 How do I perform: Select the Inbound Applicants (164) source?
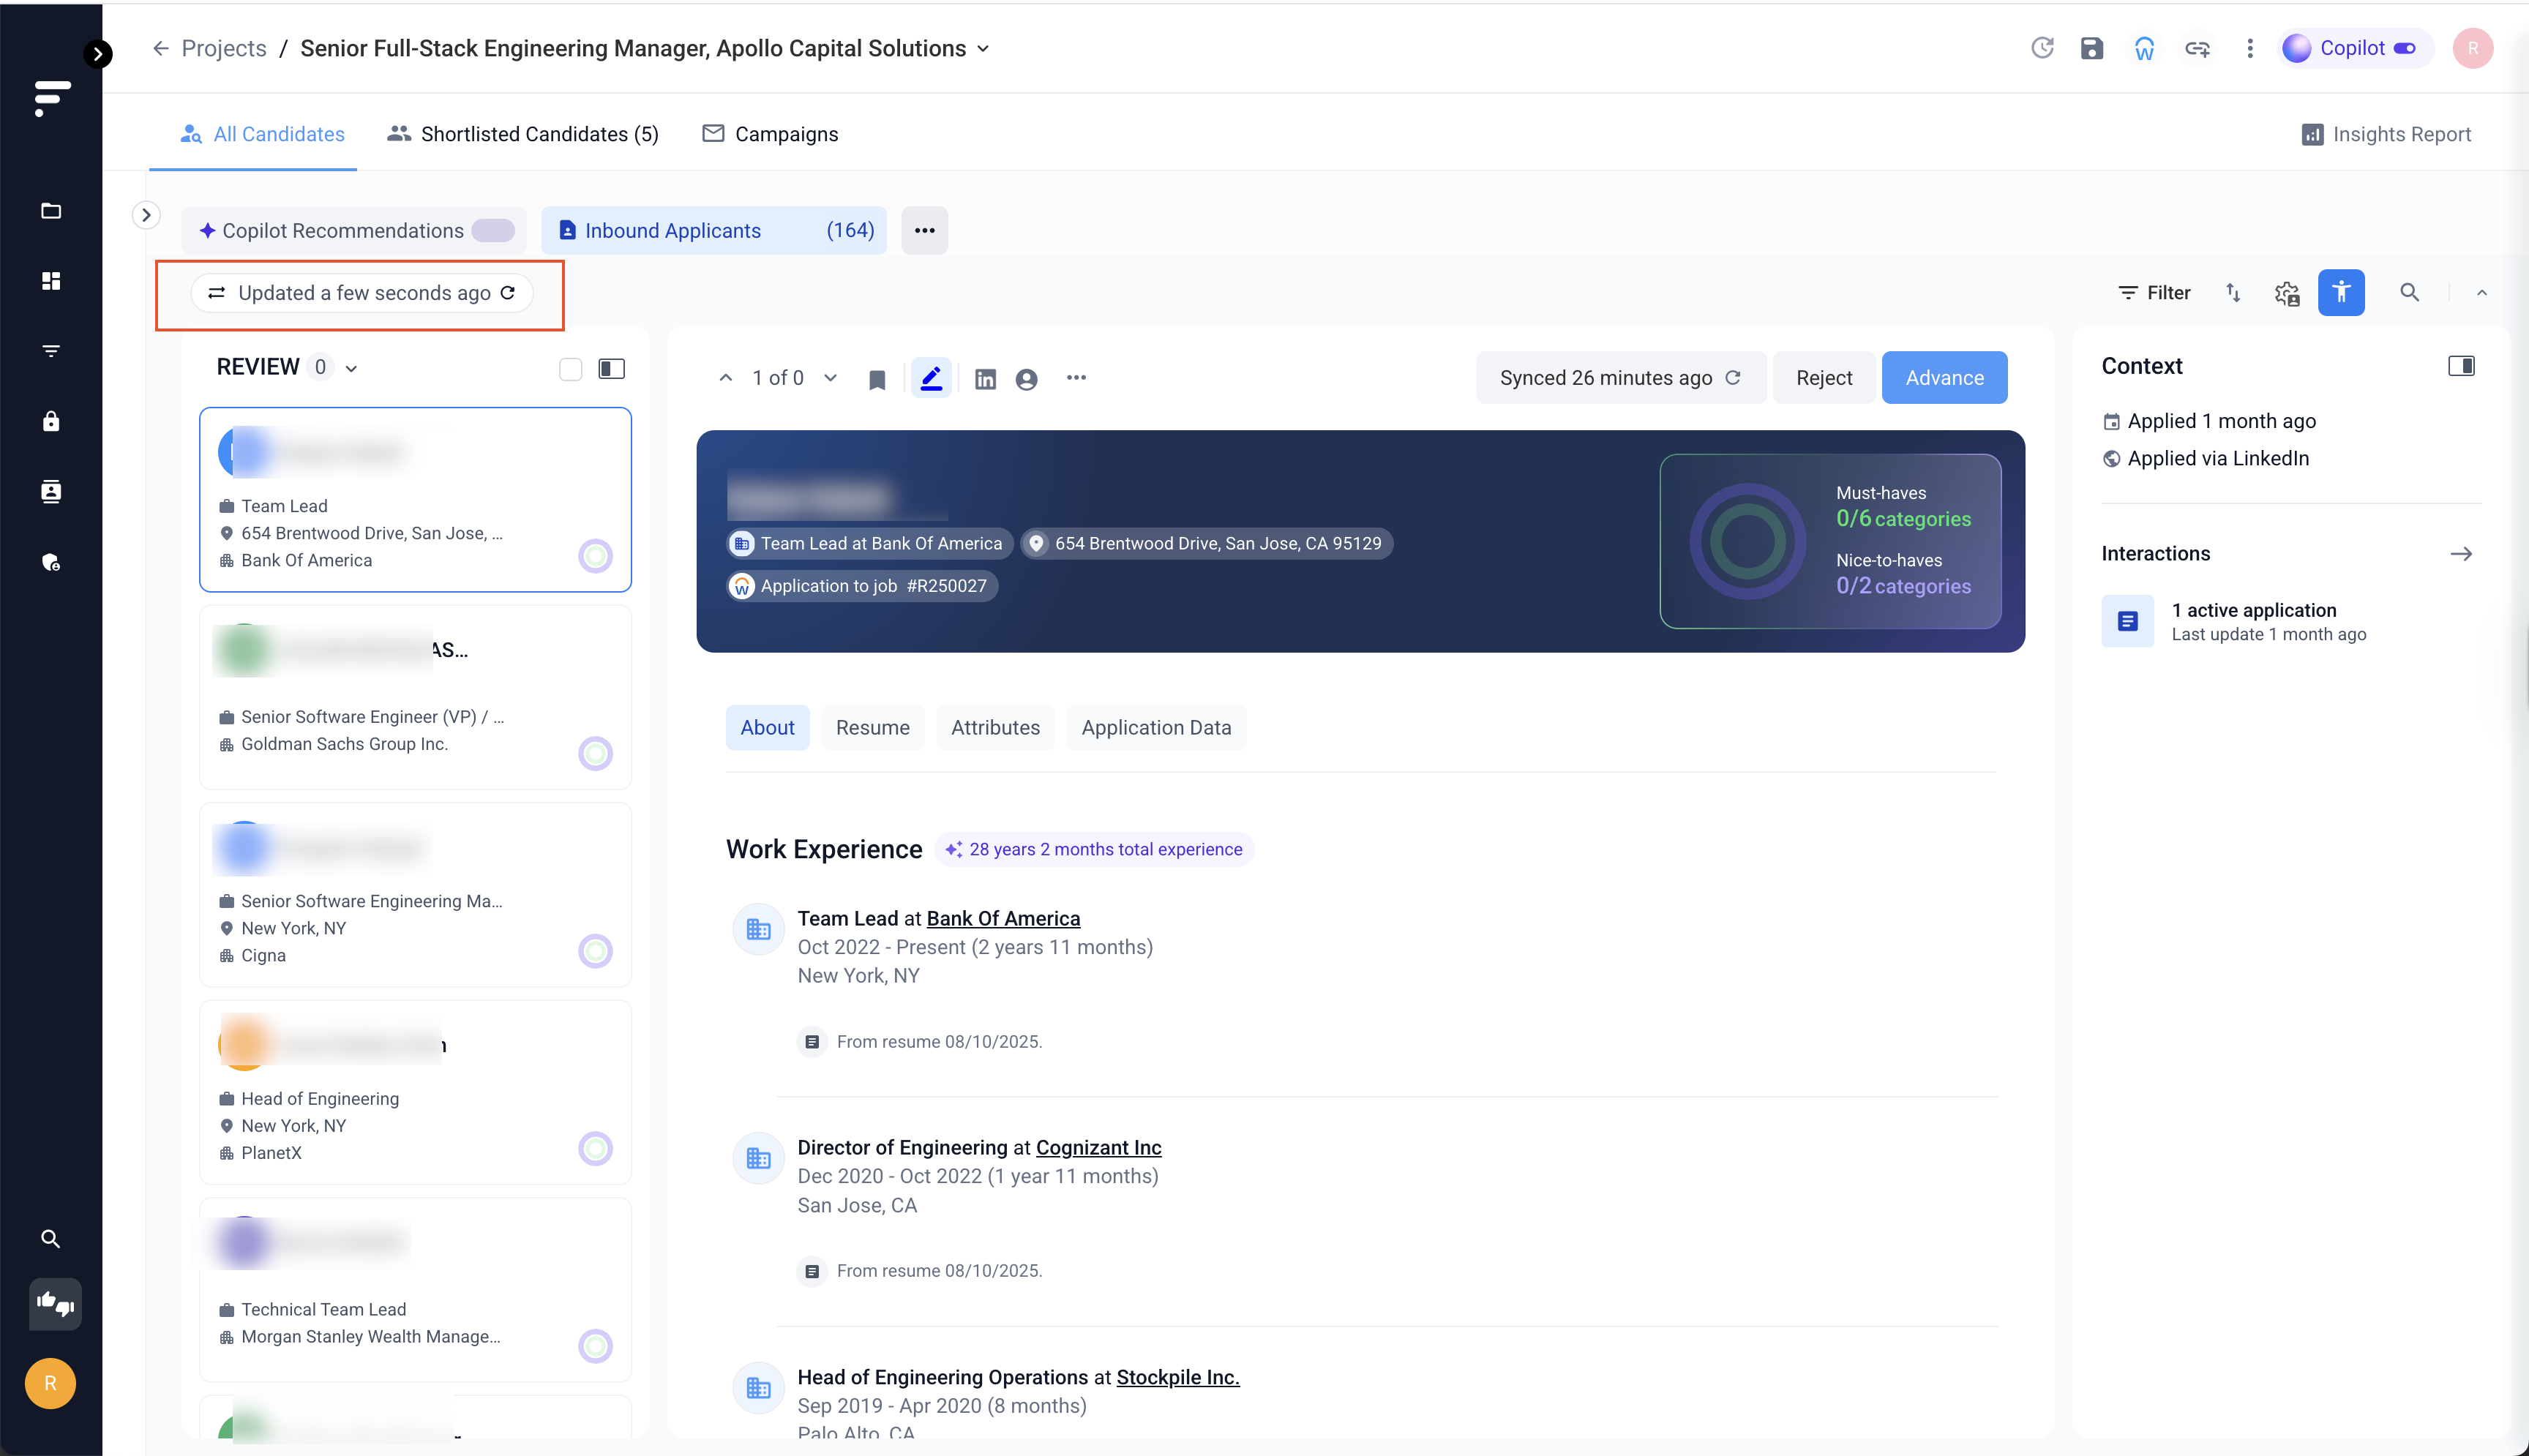[x=714, y=231]
